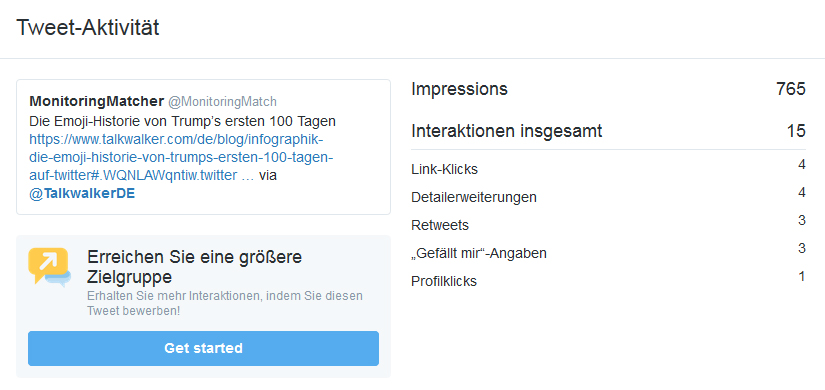Open the @TalkwalkerDE mention link
This screenshot has height=390, width=825.
82,194
